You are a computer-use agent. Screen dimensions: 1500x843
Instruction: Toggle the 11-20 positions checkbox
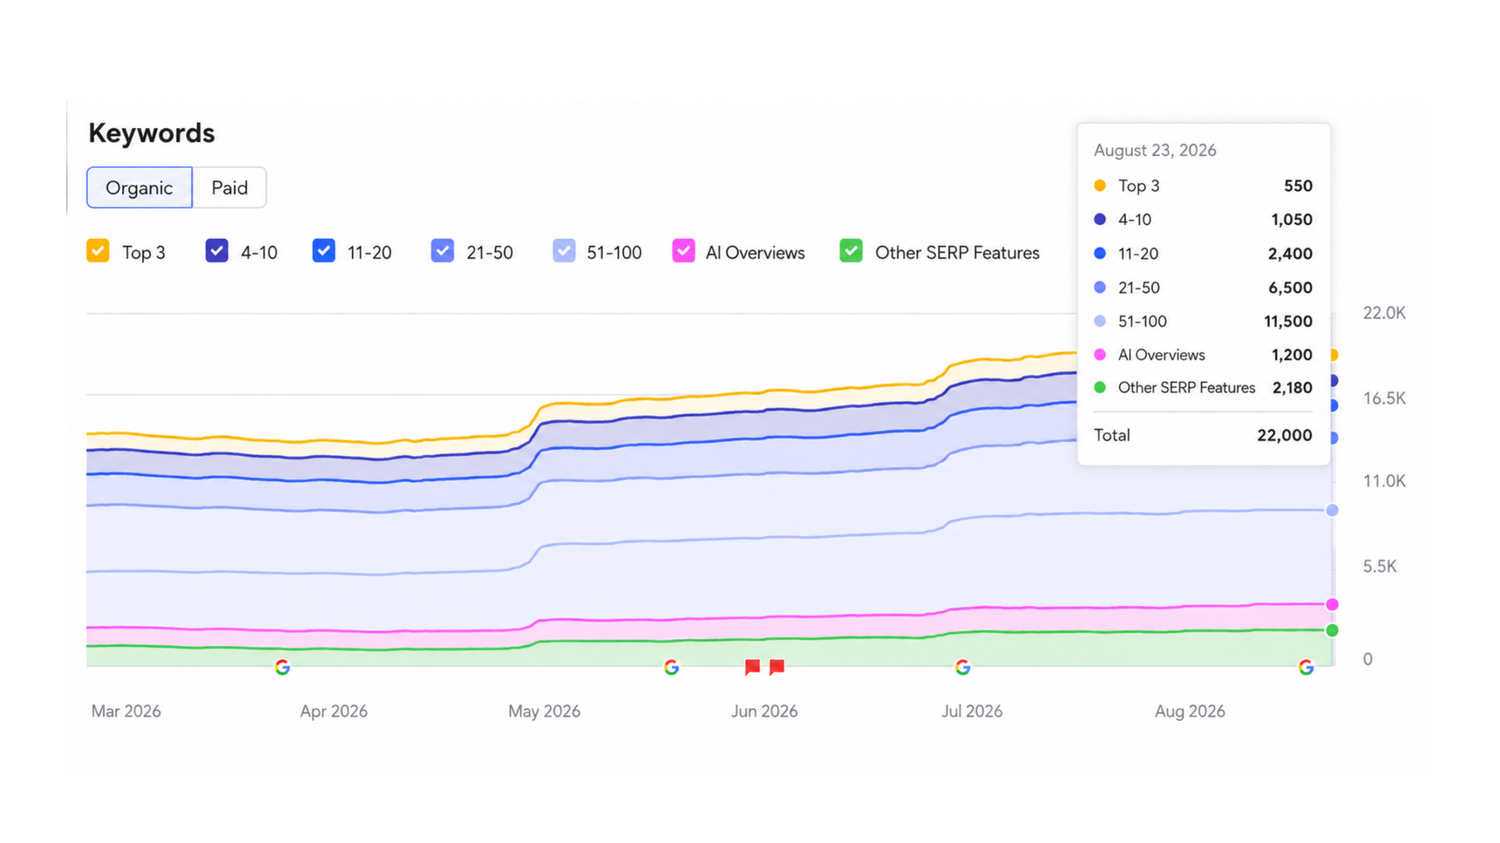[x=324, y=251]
